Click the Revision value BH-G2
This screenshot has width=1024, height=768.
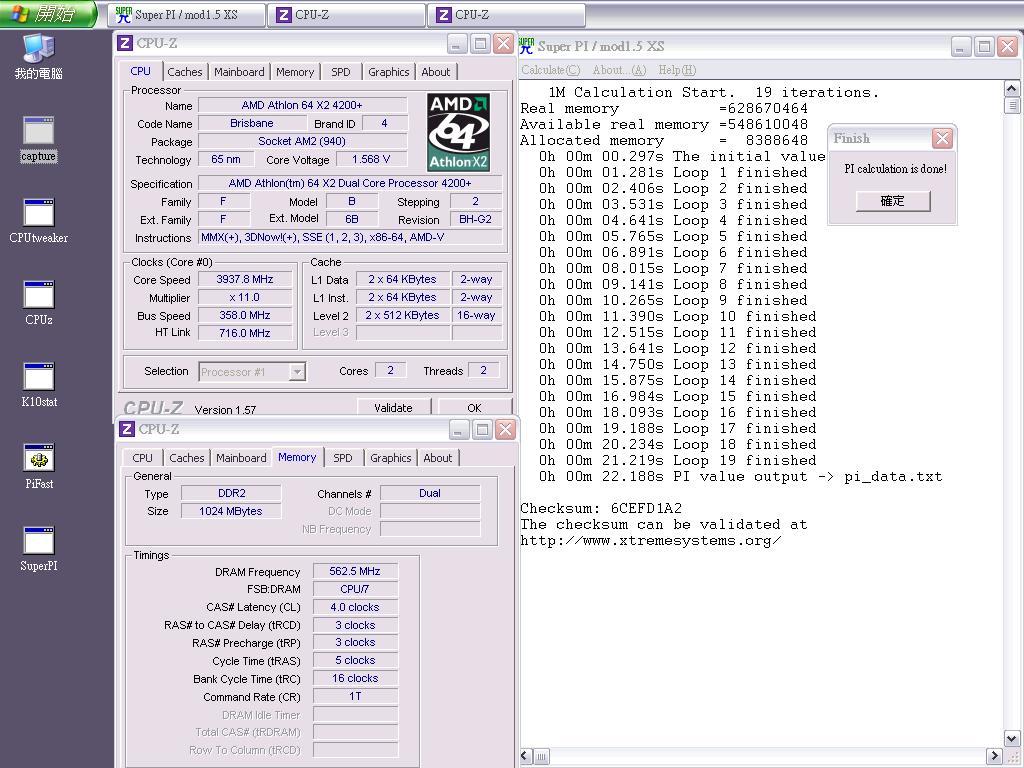coord(475,219)
